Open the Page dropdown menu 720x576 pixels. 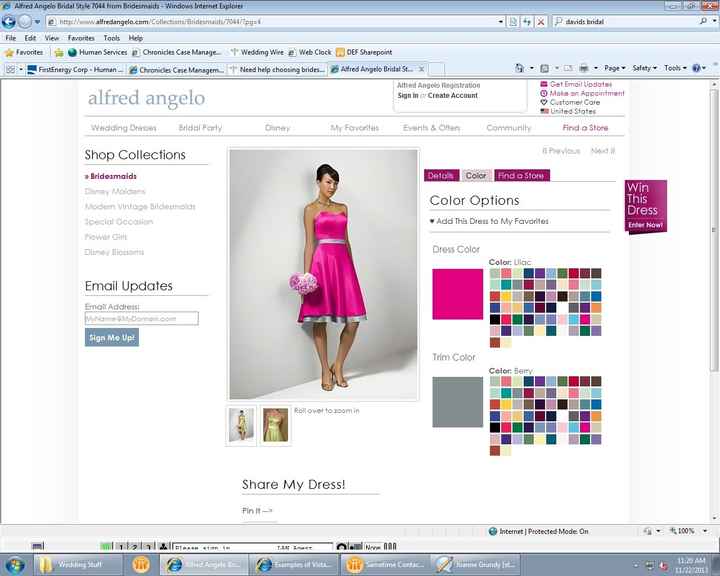tap(614, 68)
